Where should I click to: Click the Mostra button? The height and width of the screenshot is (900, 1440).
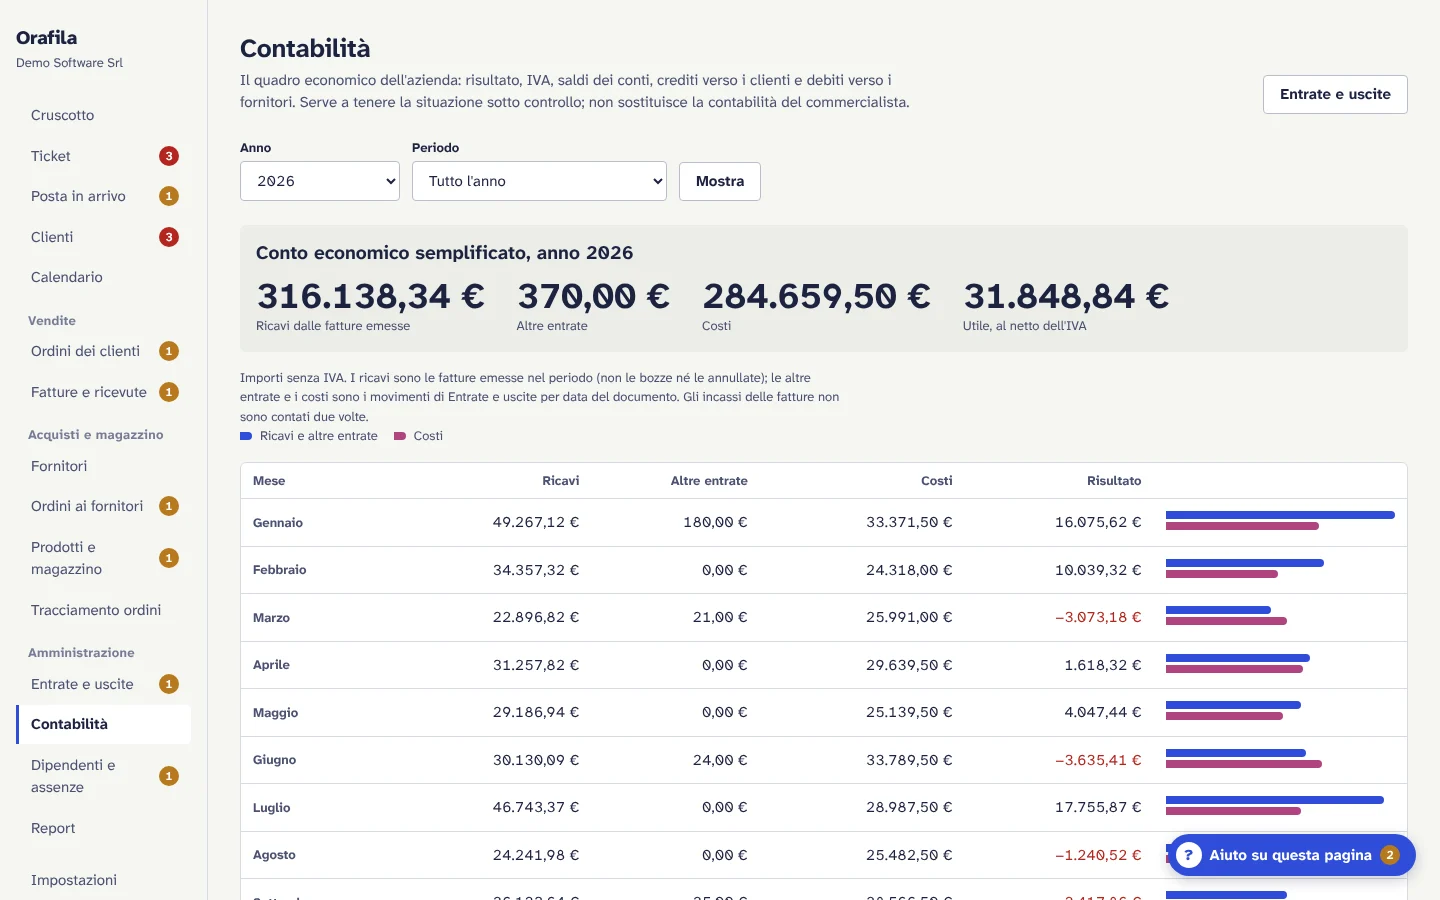point(720,181)
